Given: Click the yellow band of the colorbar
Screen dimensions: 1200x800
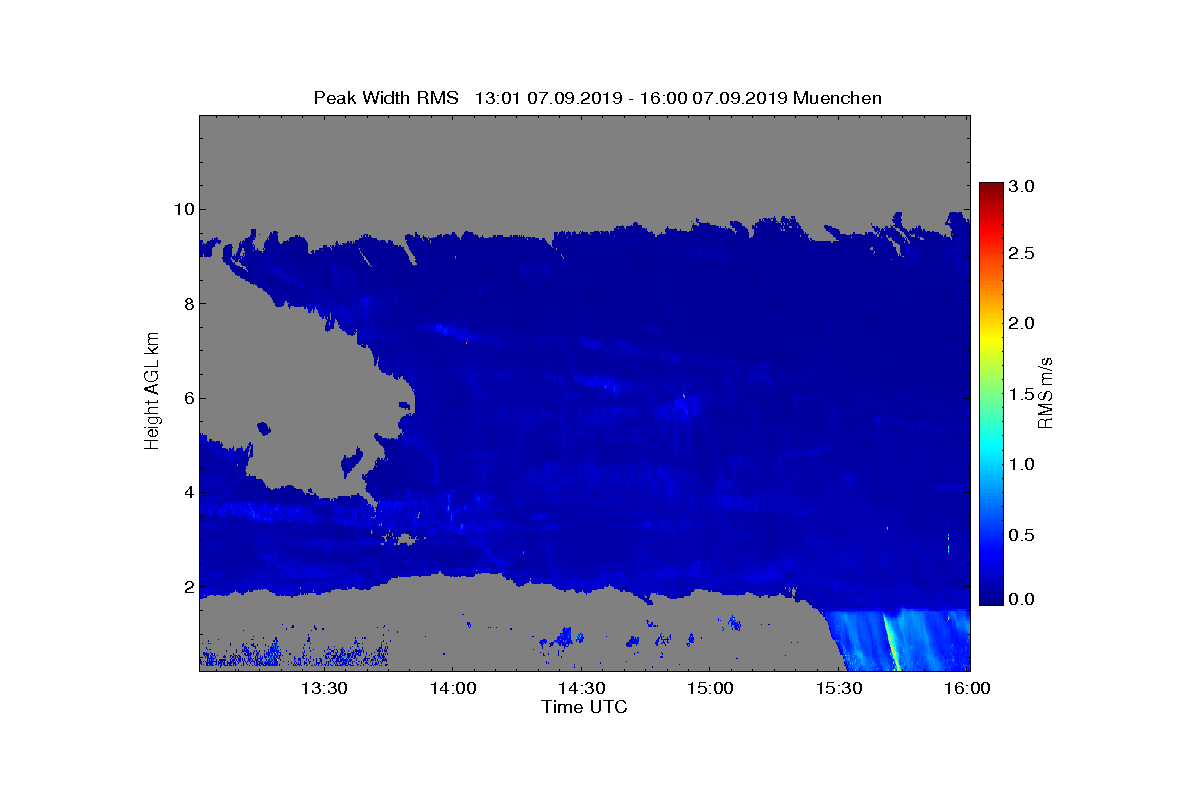Looking at the screenshot, I should click(991, 335).
